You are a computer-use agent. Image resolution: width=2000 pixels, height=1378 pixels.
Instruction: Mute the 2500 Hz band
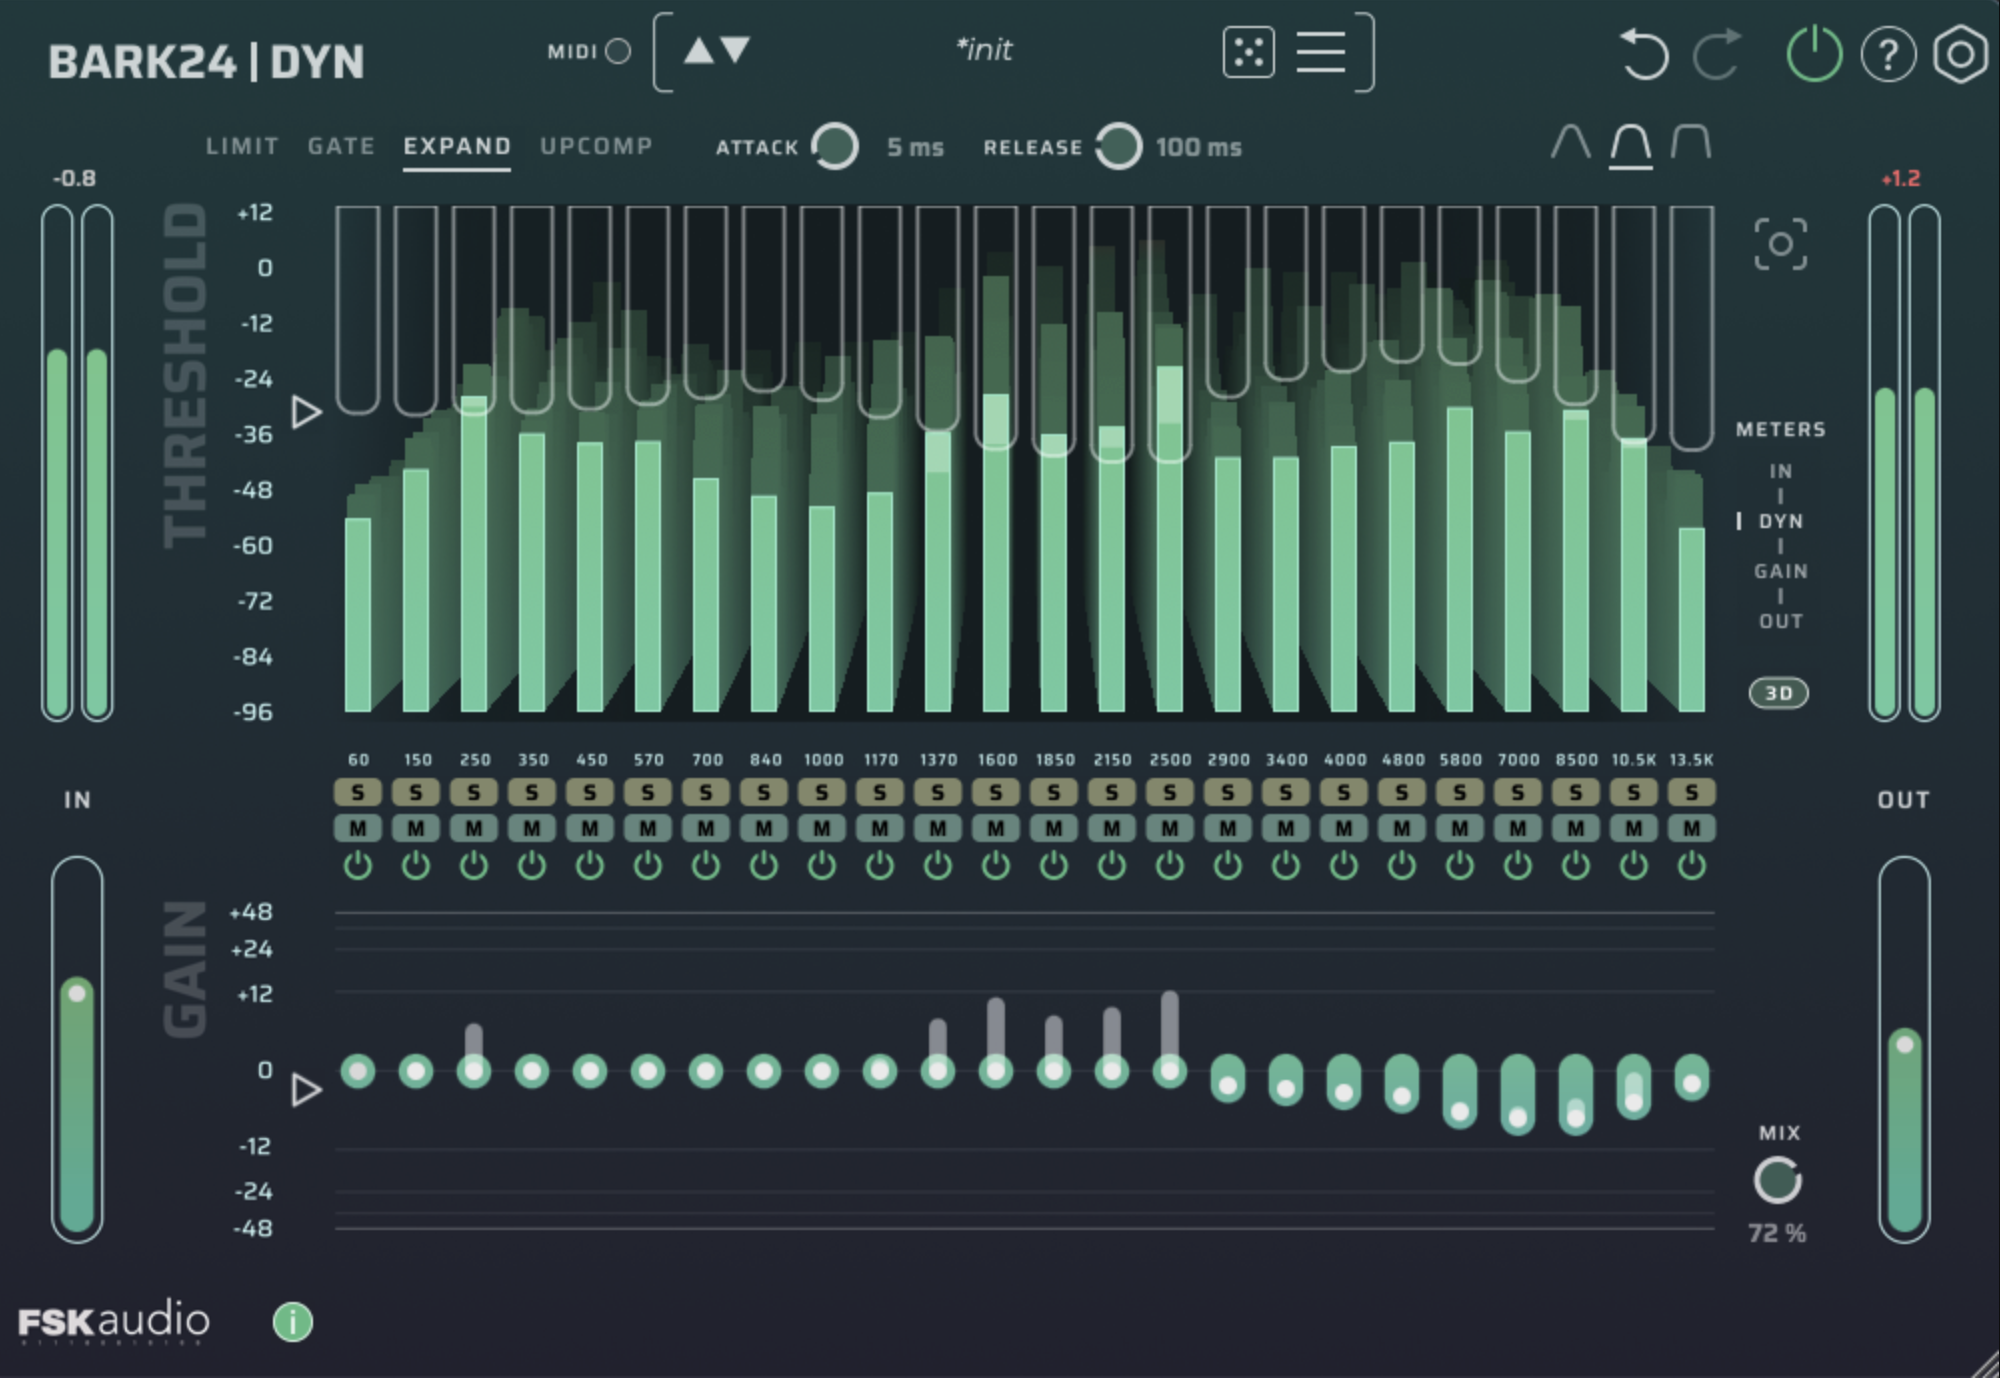1170,828
